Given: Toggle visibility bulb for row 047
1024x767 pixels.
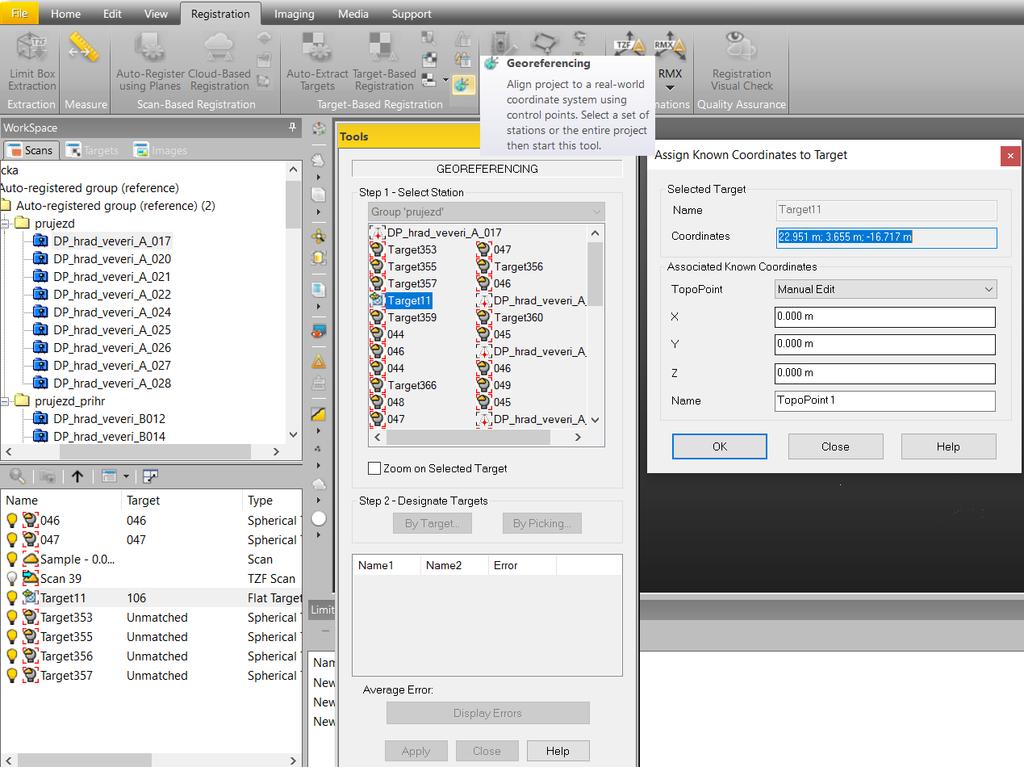Looking at the screenshot, I should point(12,540).
